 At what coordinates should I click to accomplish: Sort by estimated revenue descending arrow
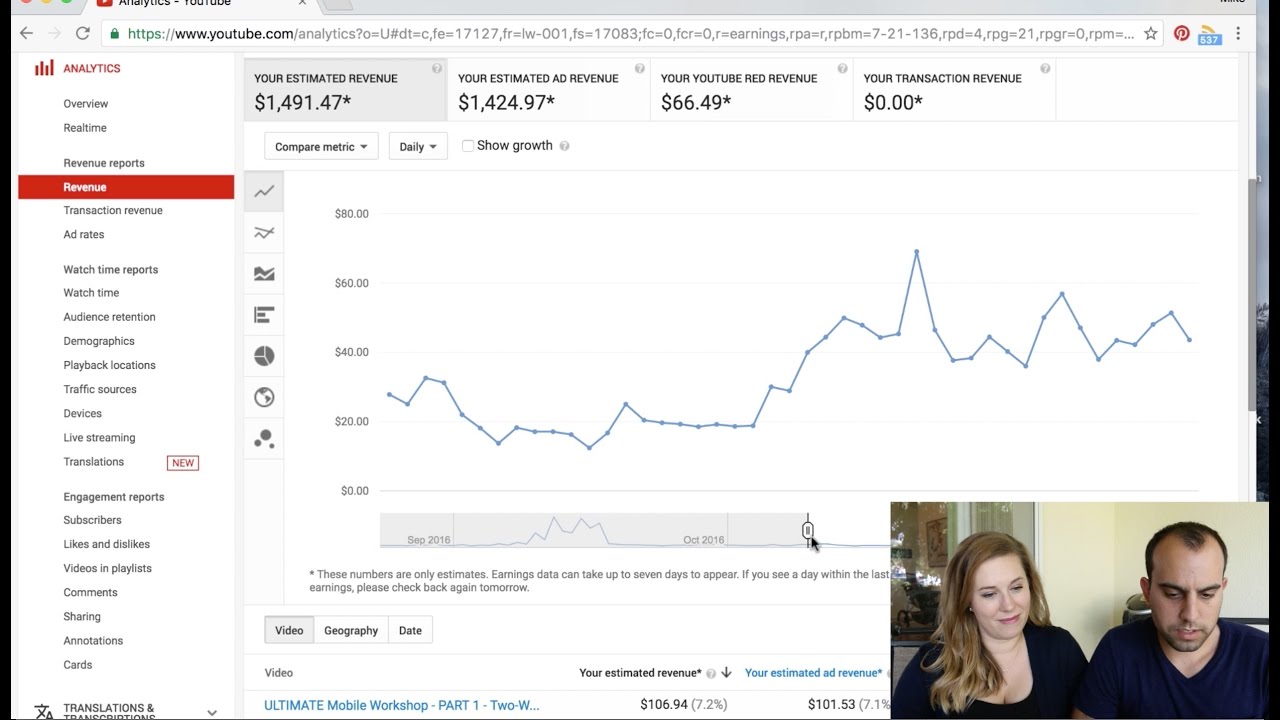click(727, 673)
